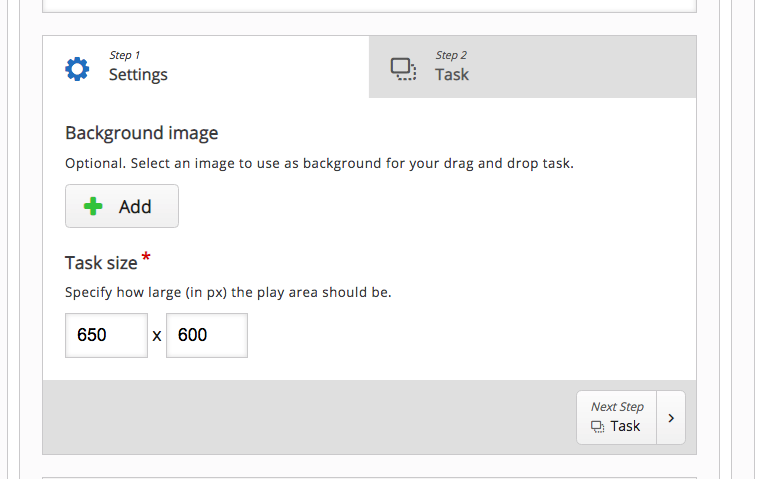
Task: Click the italic Next Step label
Action: click(617, 407)
